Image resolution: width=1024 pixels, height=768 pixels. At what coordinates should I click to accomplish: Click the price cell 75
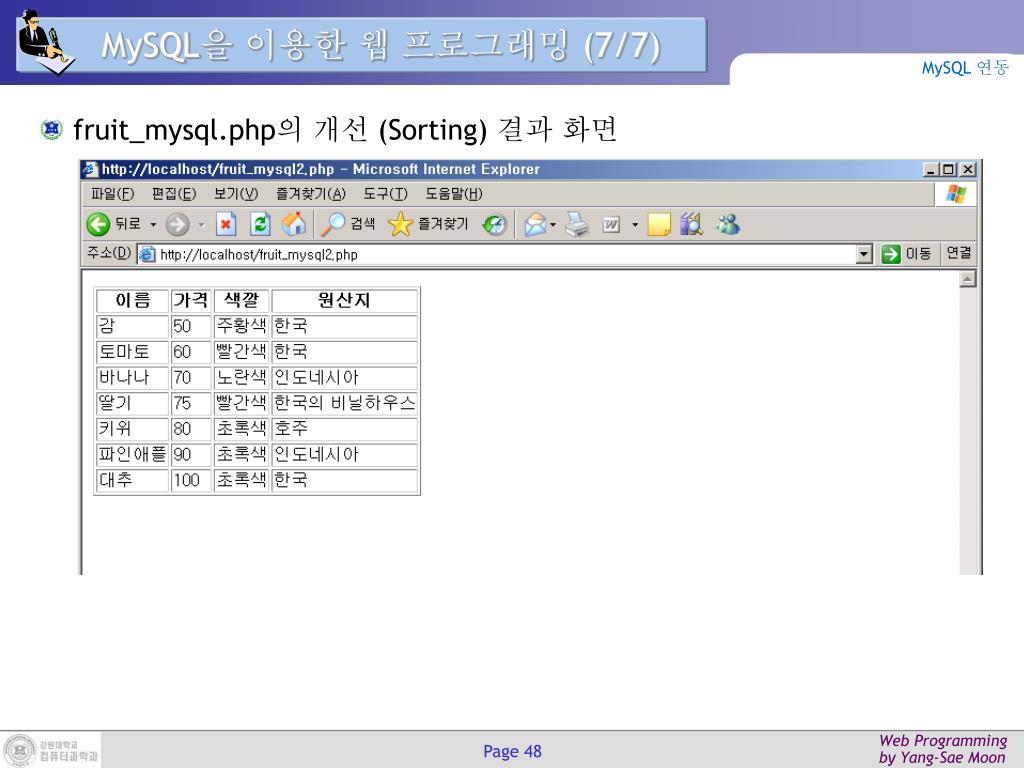coord(191,403)
